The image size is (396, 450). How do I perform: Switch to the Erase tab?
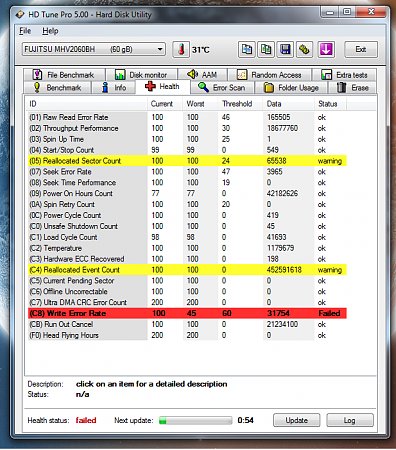click(x=353, y=88)
